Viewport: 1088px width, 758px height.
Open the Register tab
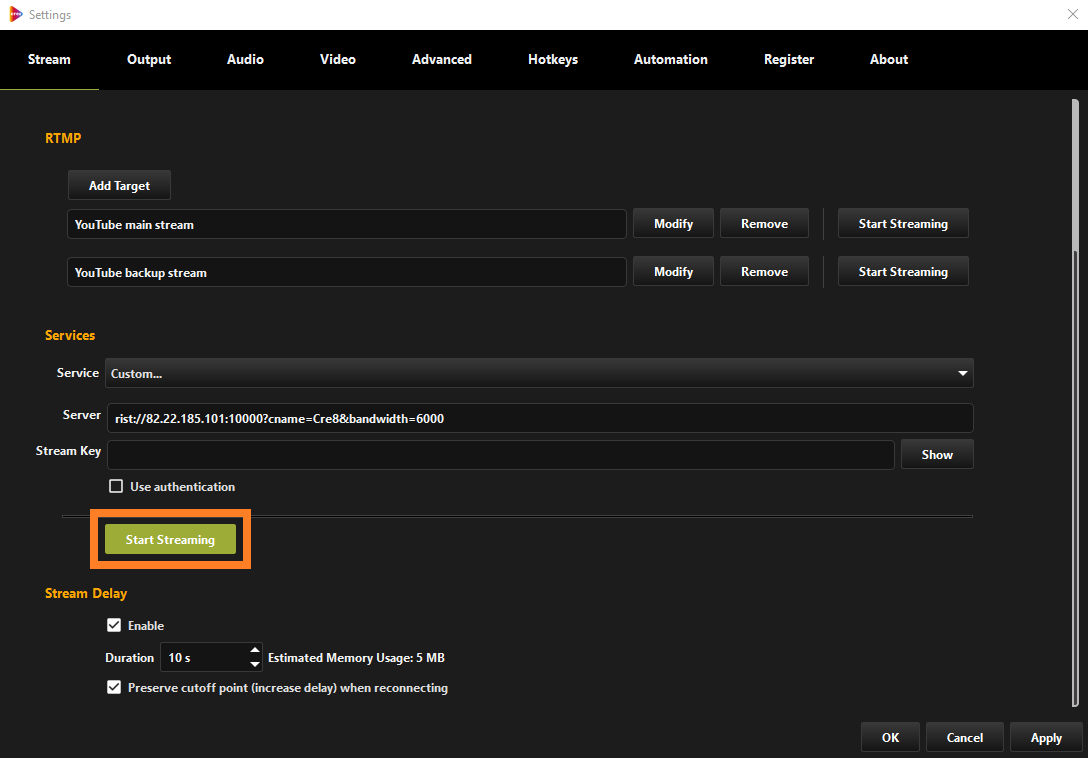tap(789, 59)
